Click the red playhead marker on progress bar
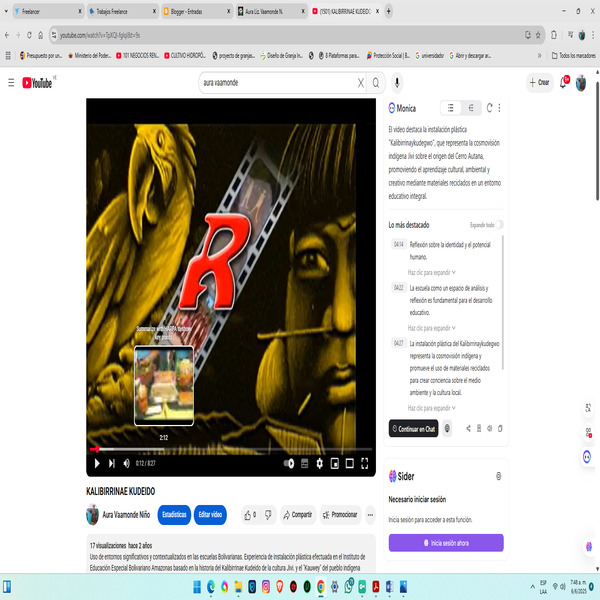Viewport: 600px width, 600px height. 97,449
